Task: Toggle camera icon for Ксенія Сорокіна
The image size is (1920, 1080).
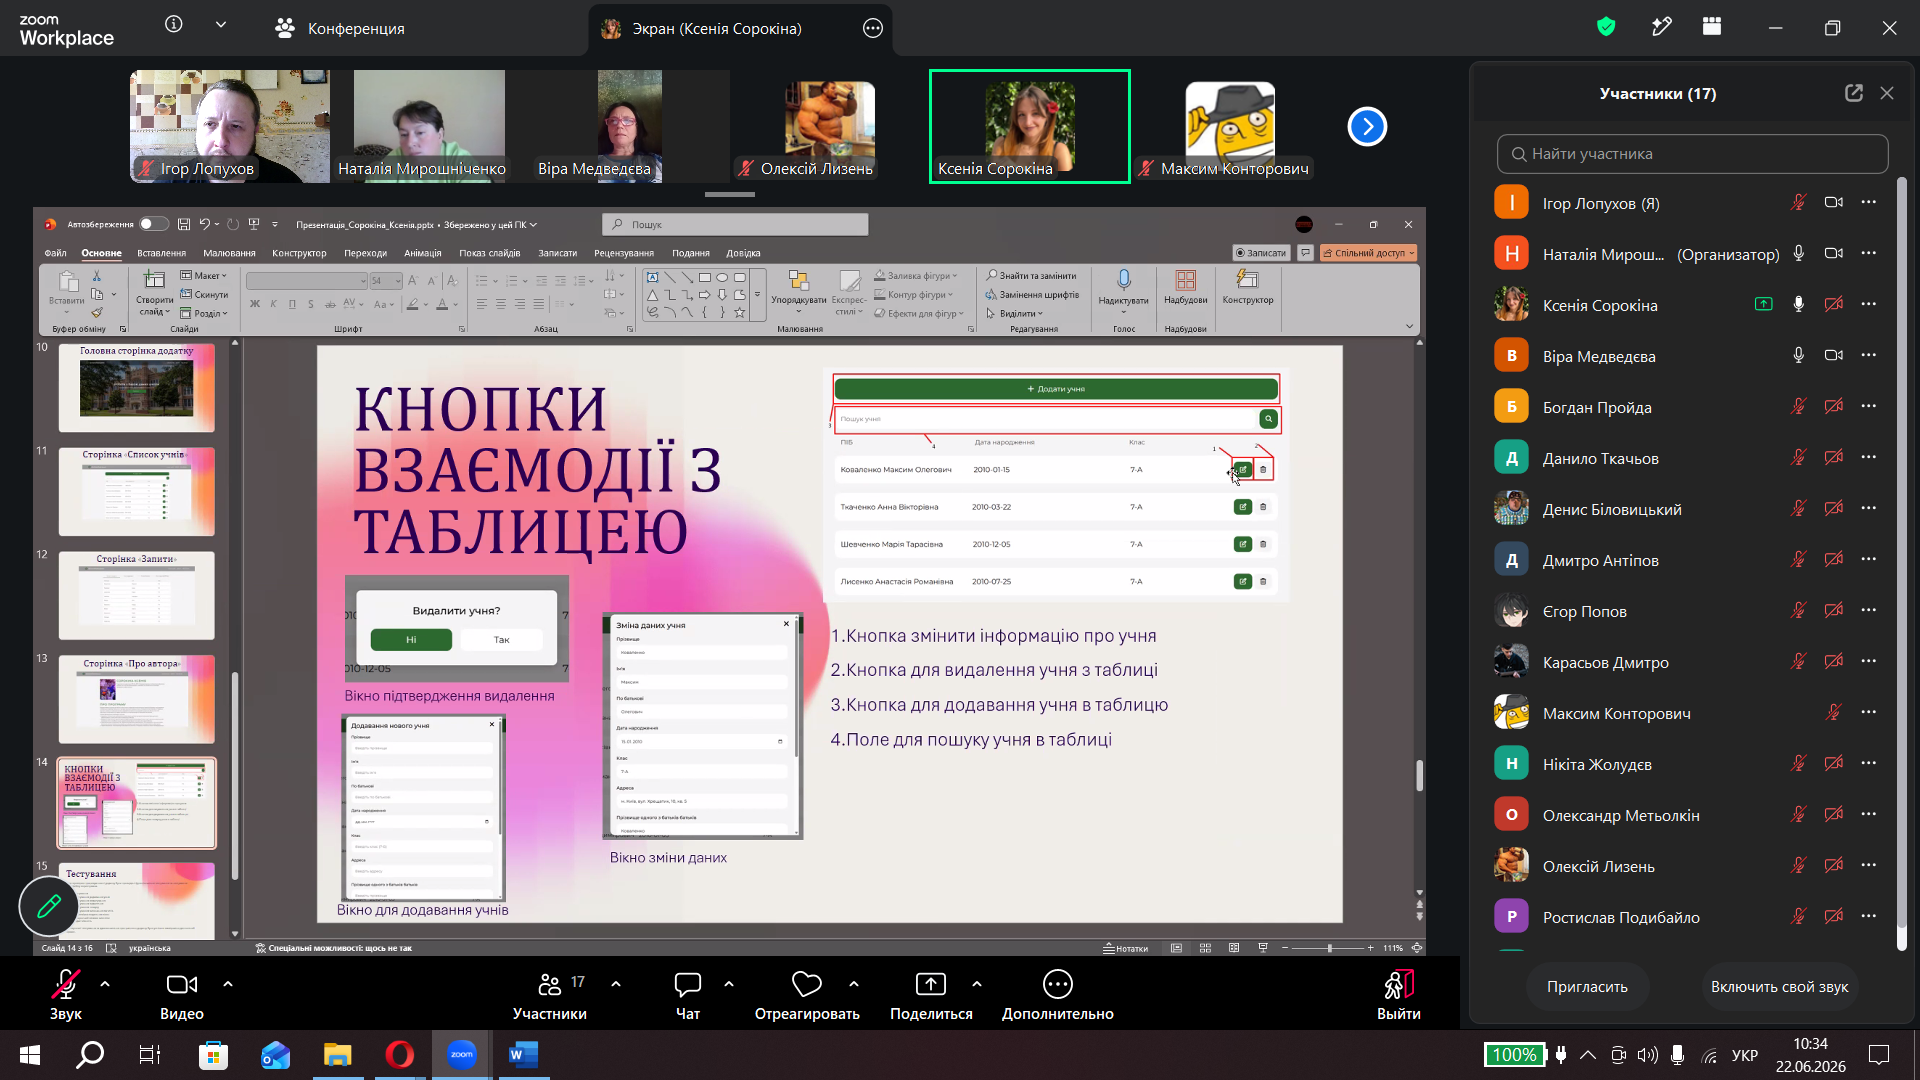Action: pos(1833,304)
